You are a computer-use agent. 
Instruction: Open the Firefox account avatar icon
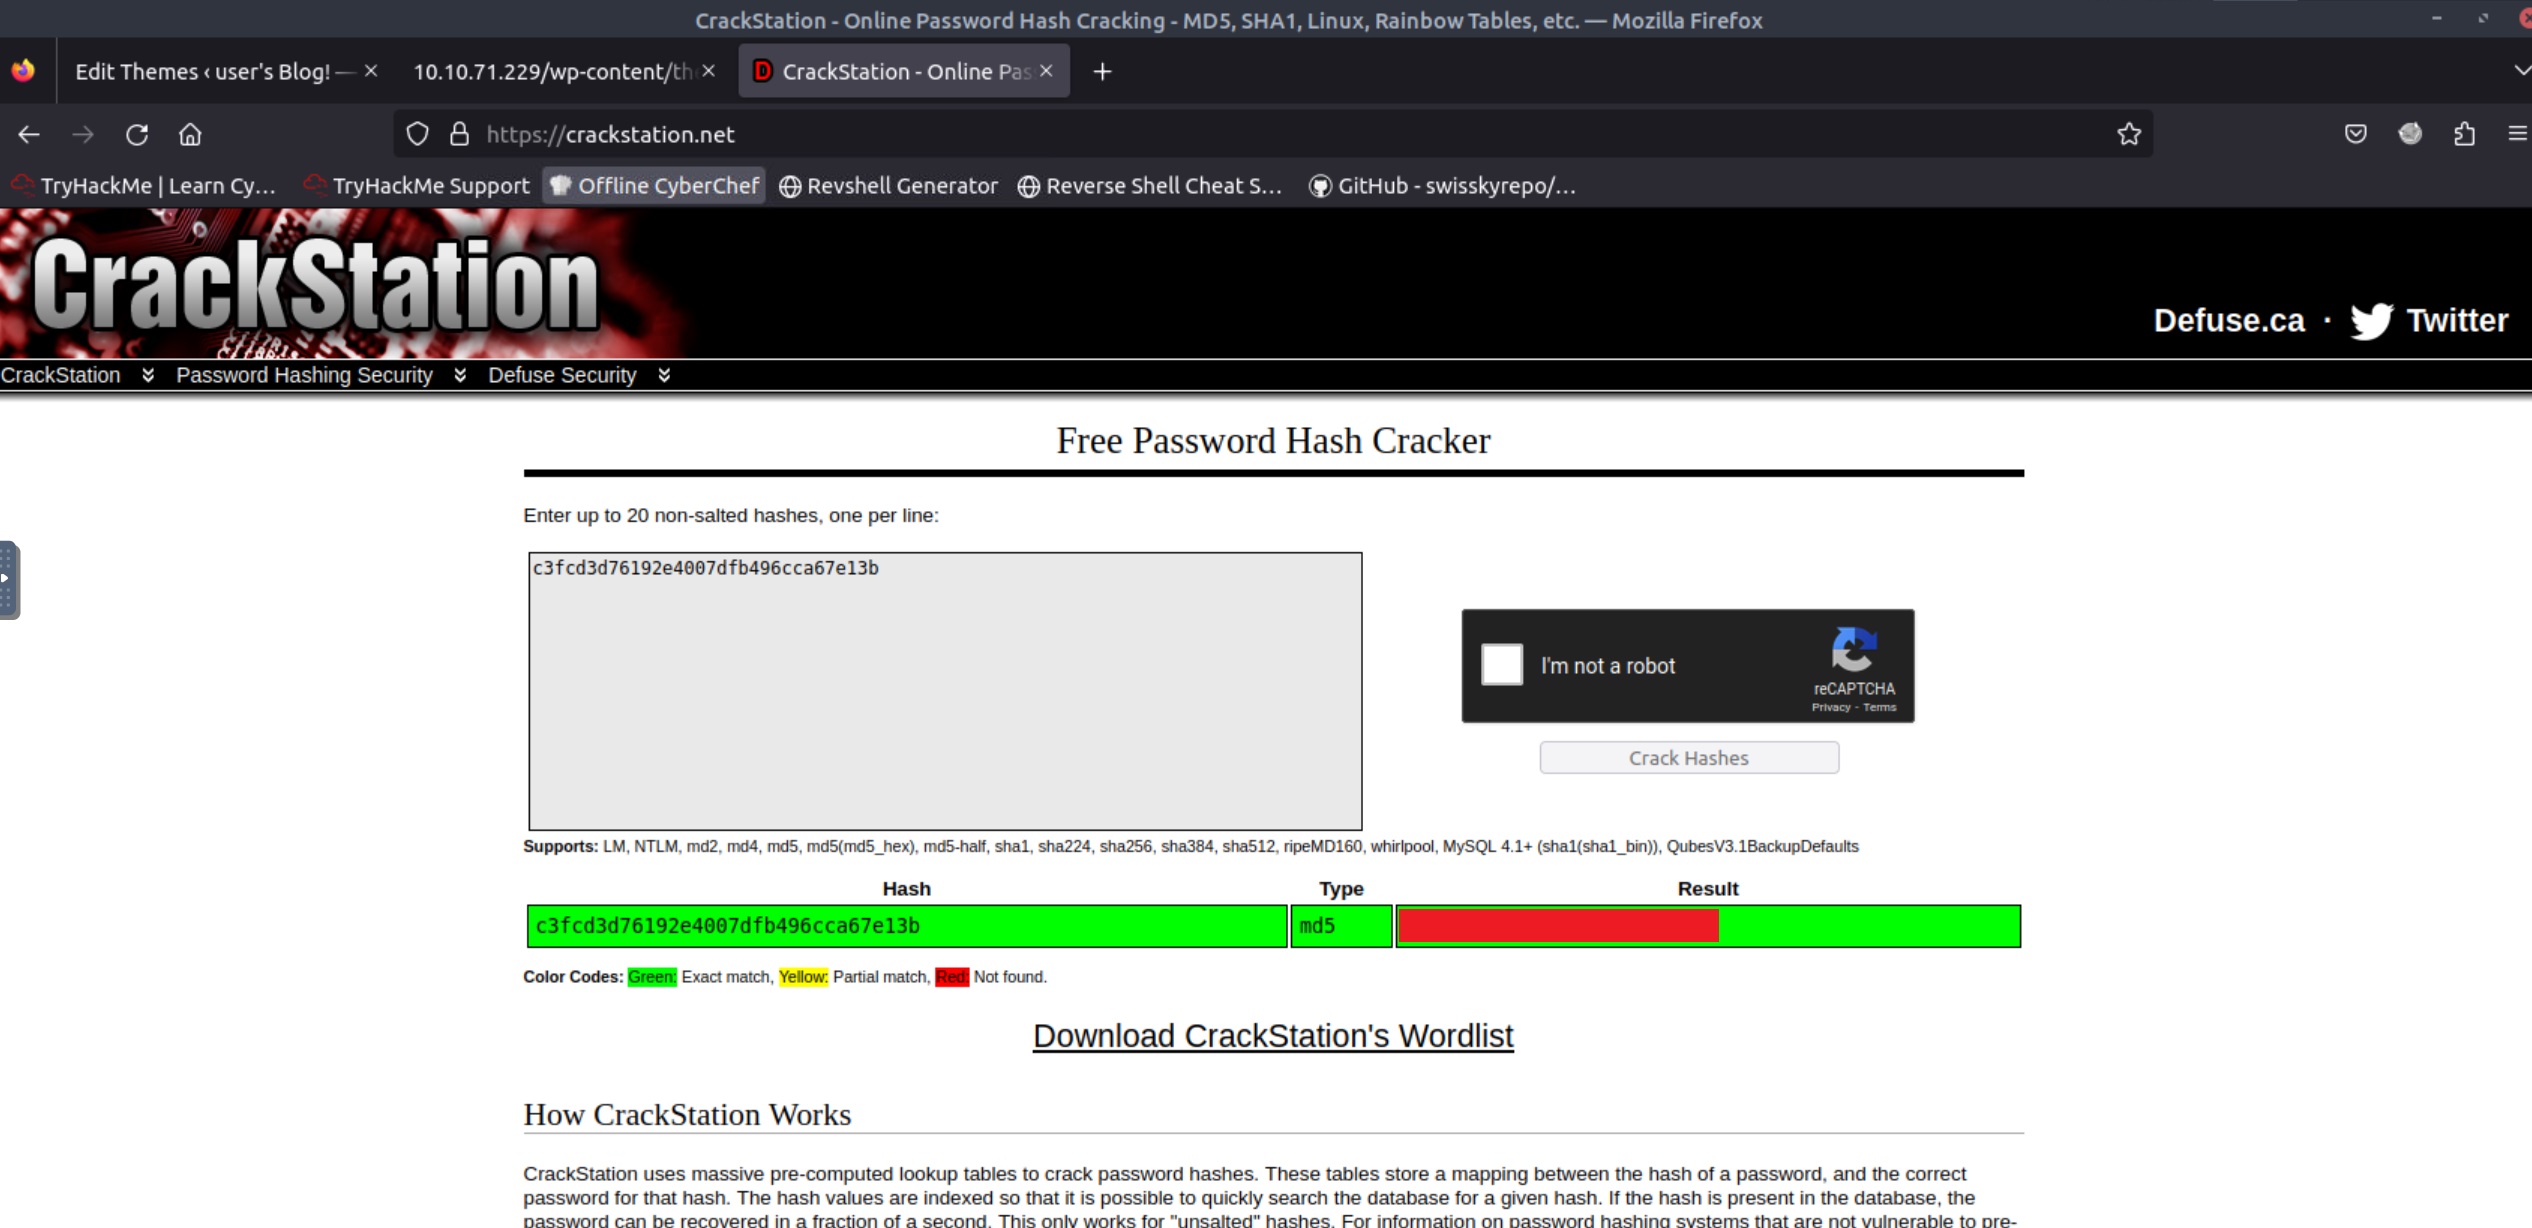coord(2410,134)
